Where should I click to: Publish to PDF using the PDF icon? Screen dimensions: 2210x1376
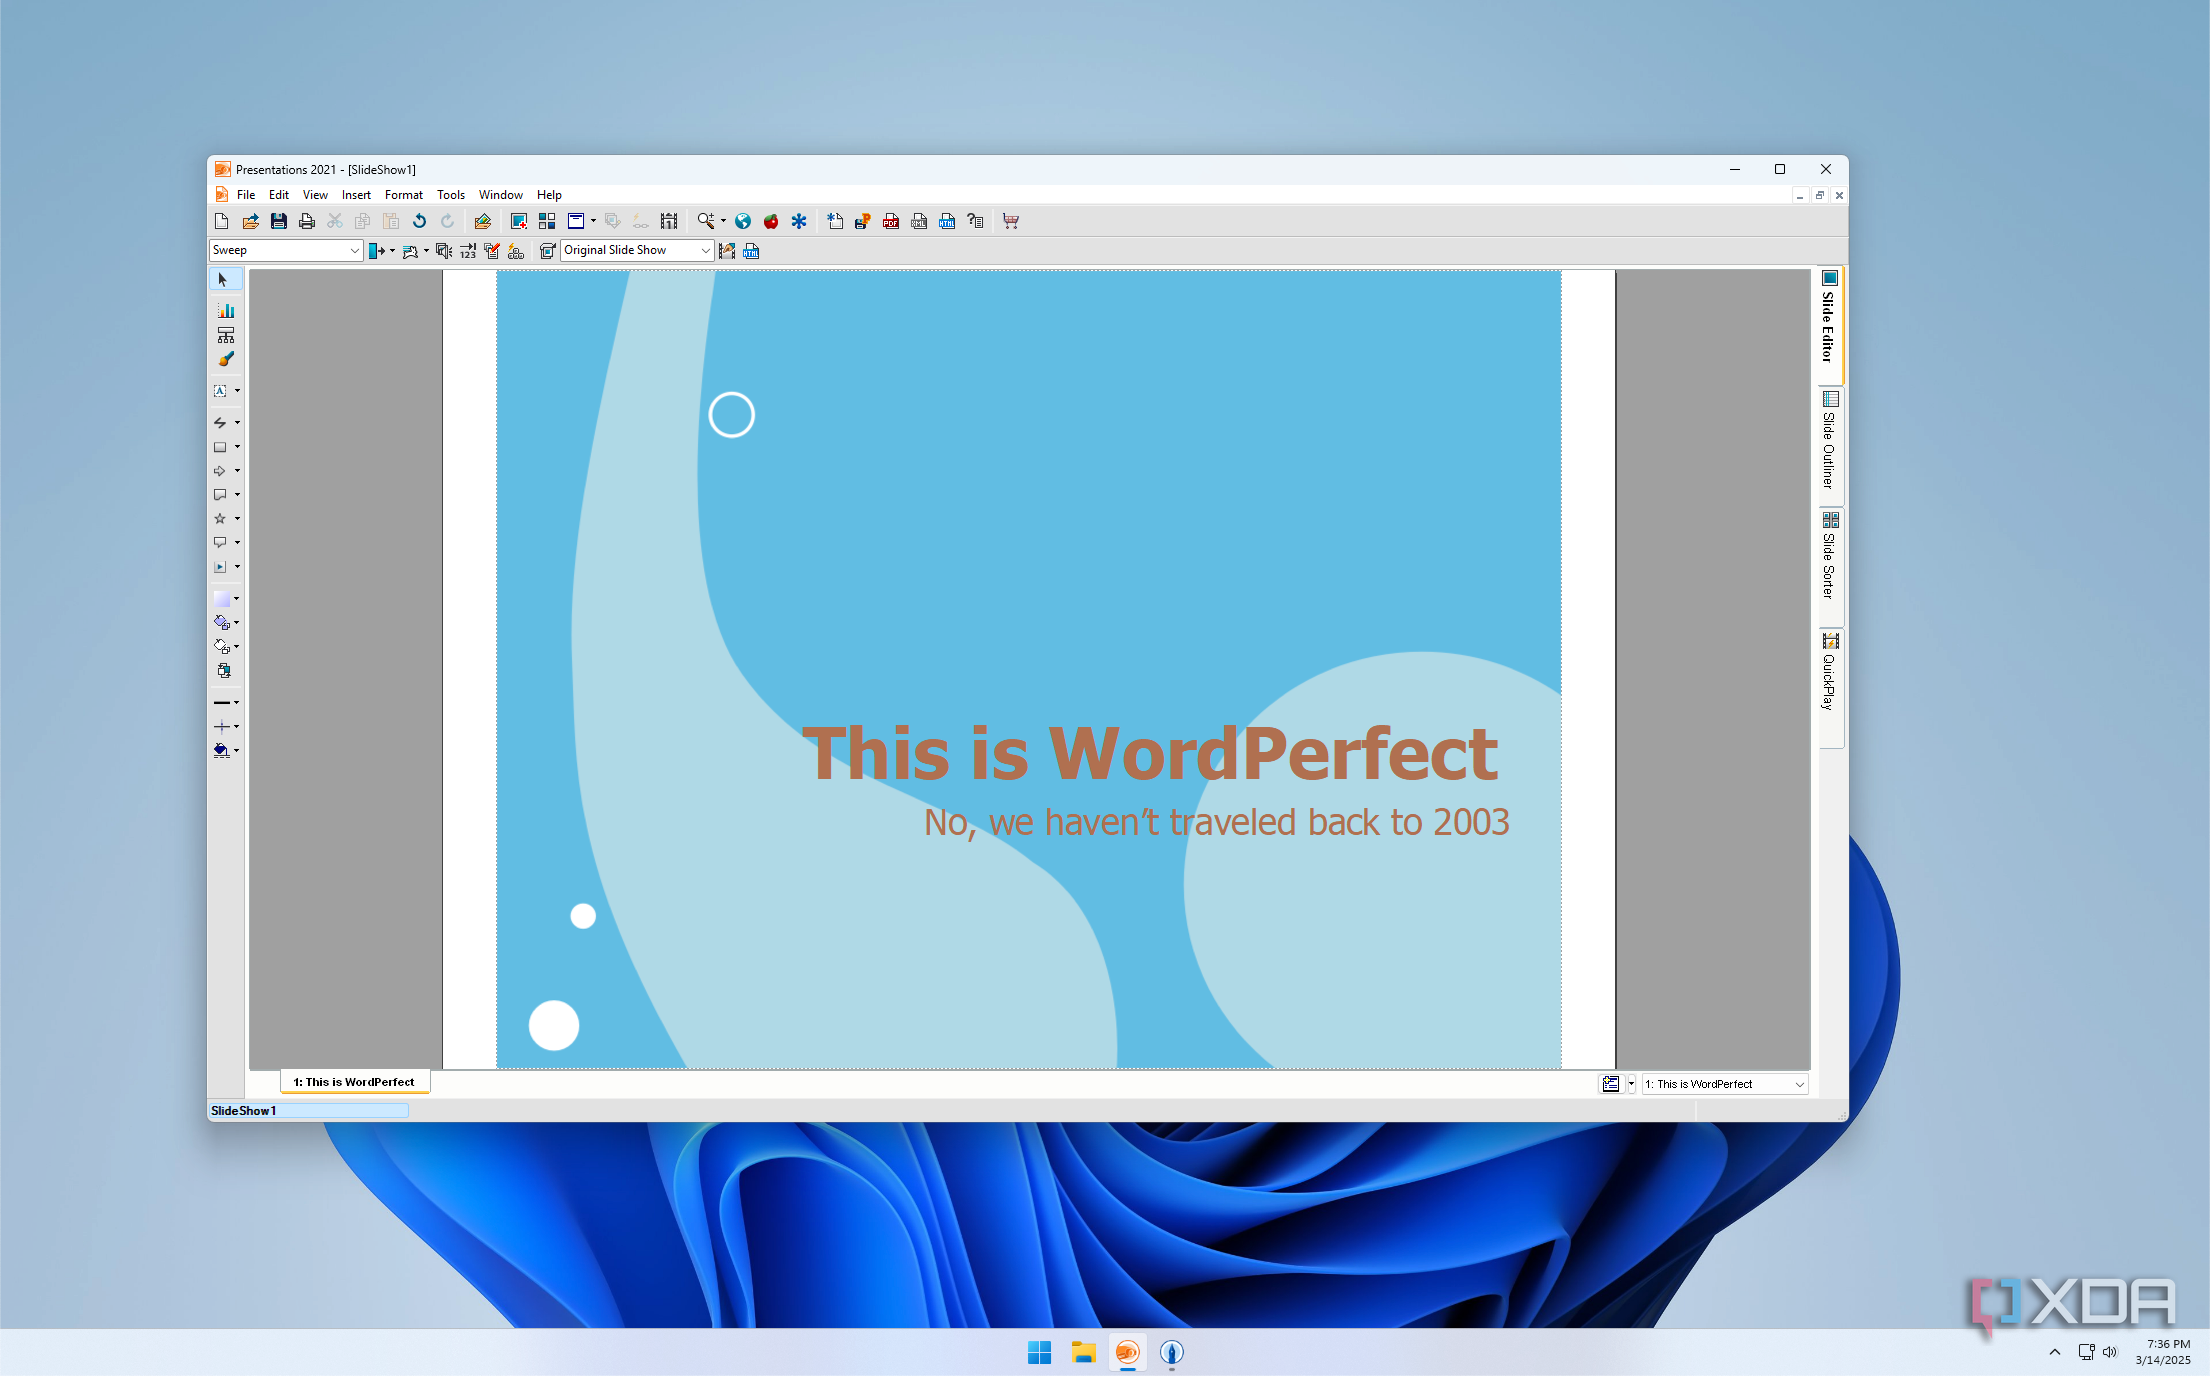tap(891, 221)
